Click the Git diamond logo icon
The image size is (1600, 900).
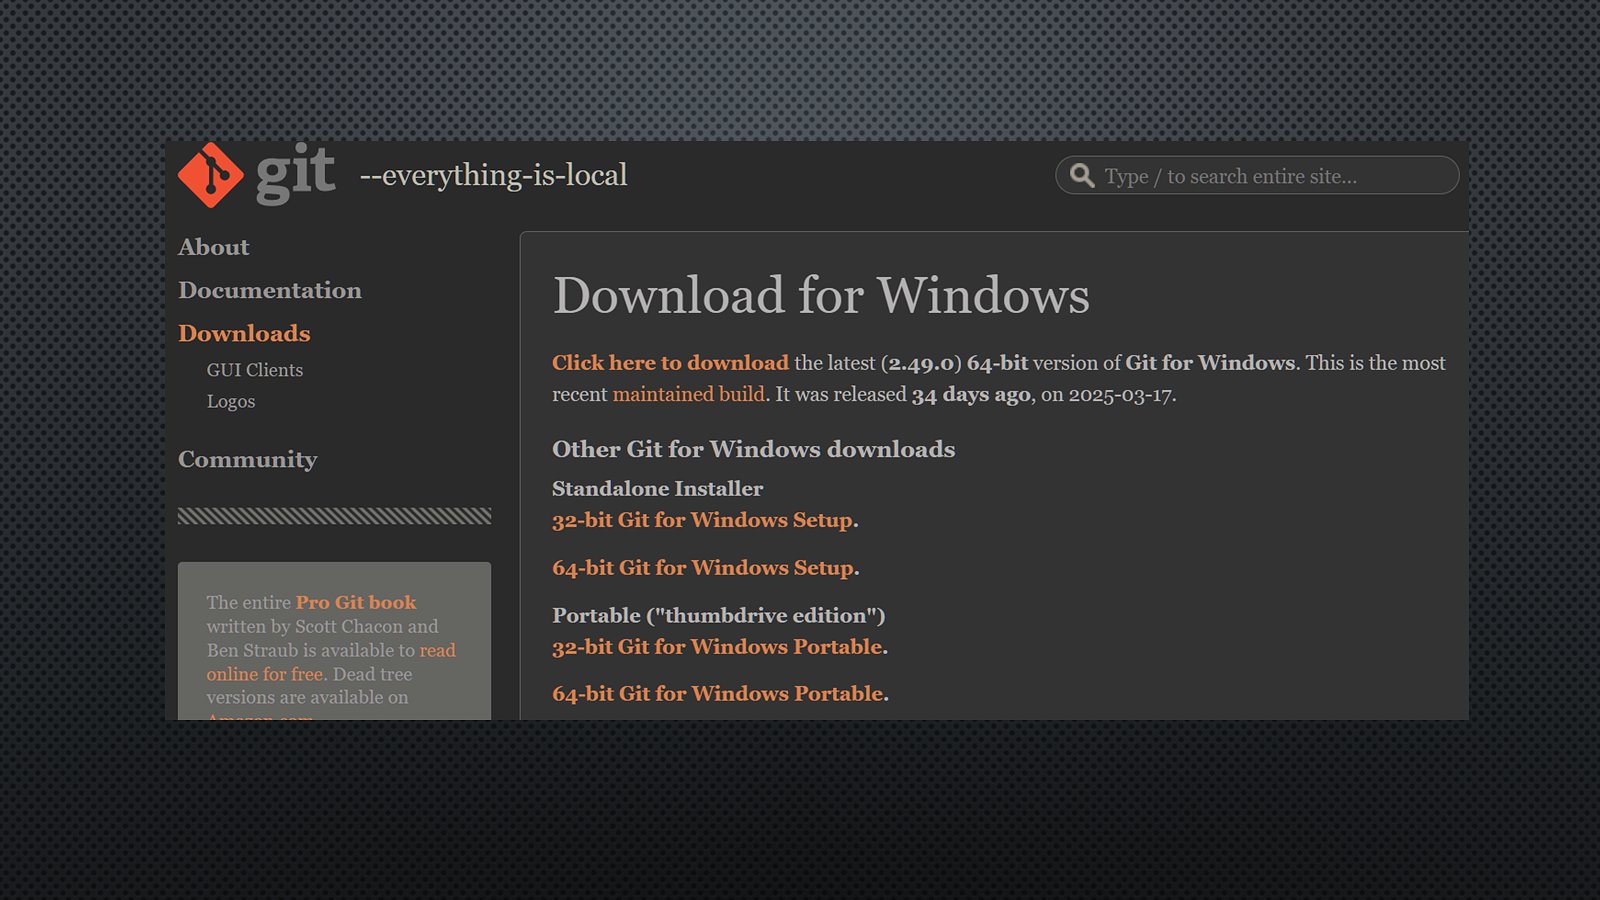[x=210, y=175]
